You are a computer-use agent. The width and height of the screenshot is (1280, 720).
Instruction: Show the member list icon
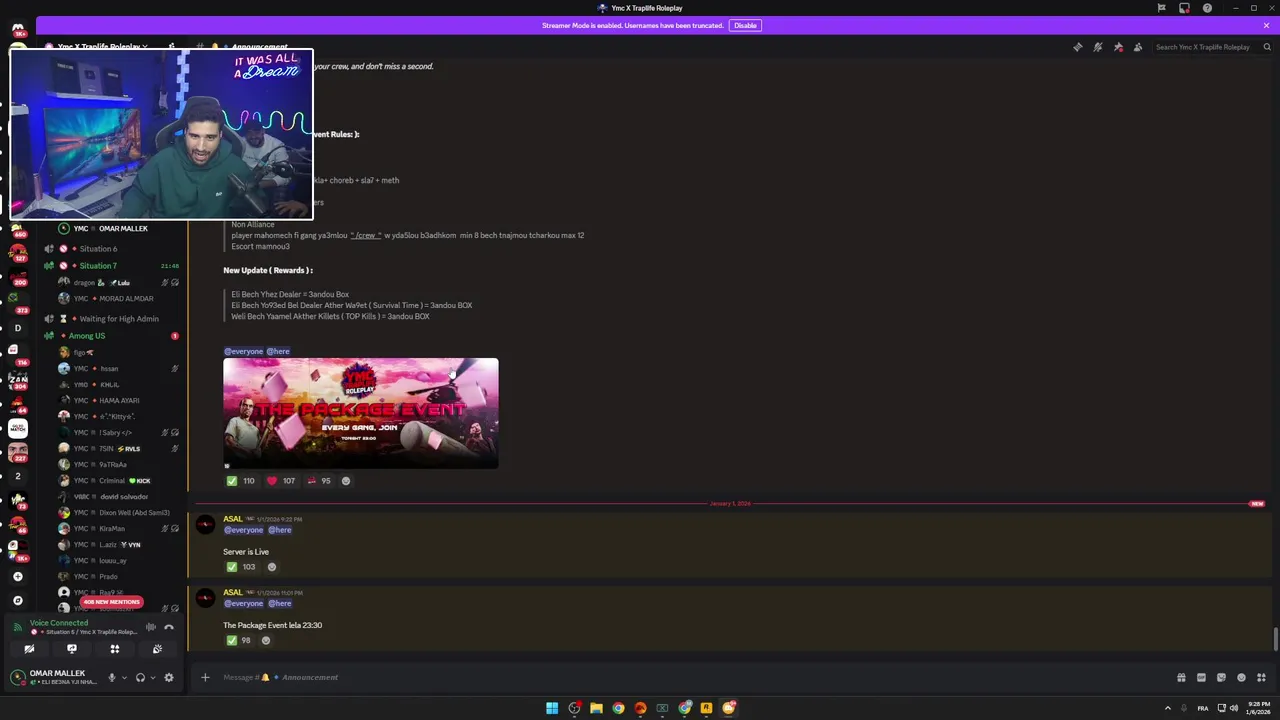click(1138, 47)
